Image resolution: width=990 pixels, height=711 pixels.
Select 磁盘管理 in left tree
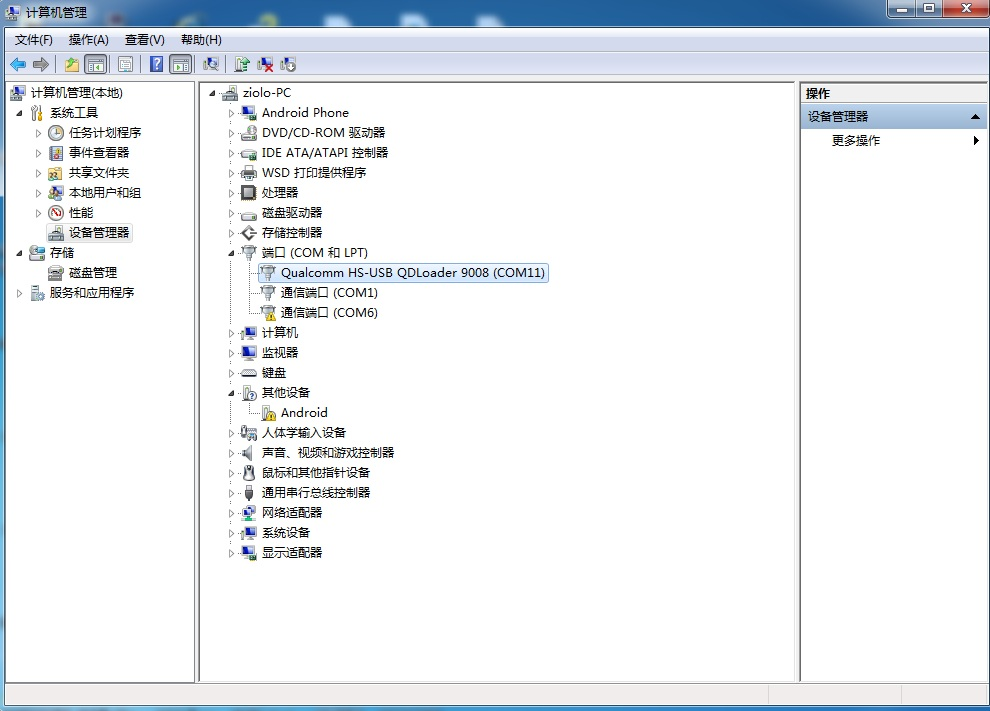[x=92, y=273]
